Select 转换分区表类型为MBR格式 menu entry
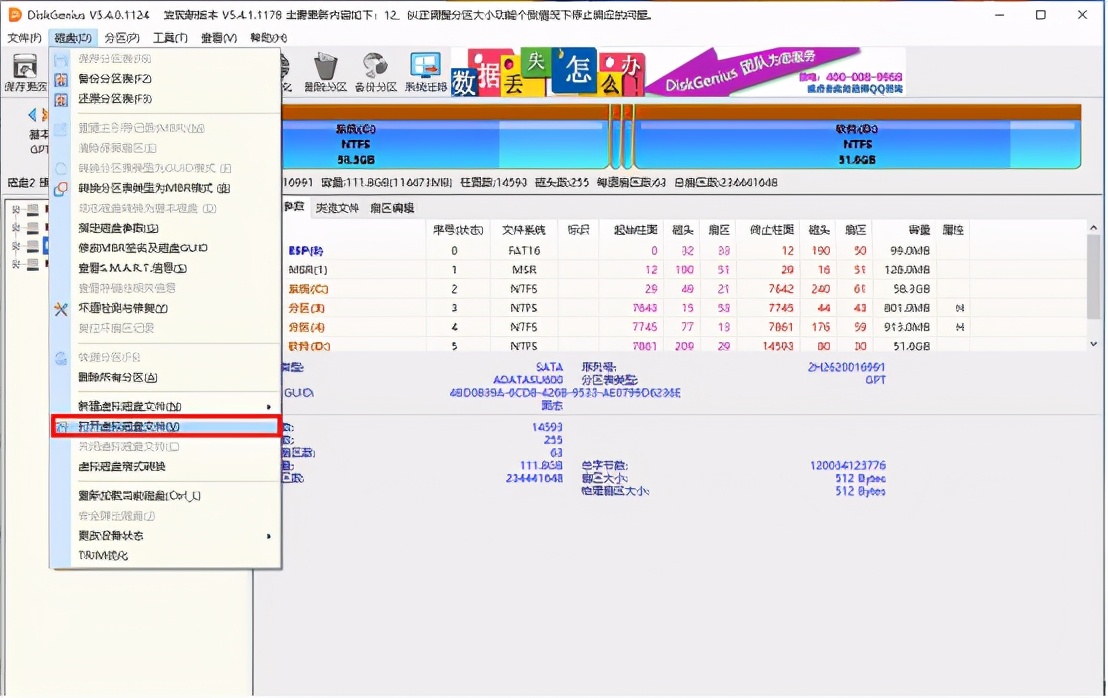Screen dimensions: 1108x698 tap(166, 188)
